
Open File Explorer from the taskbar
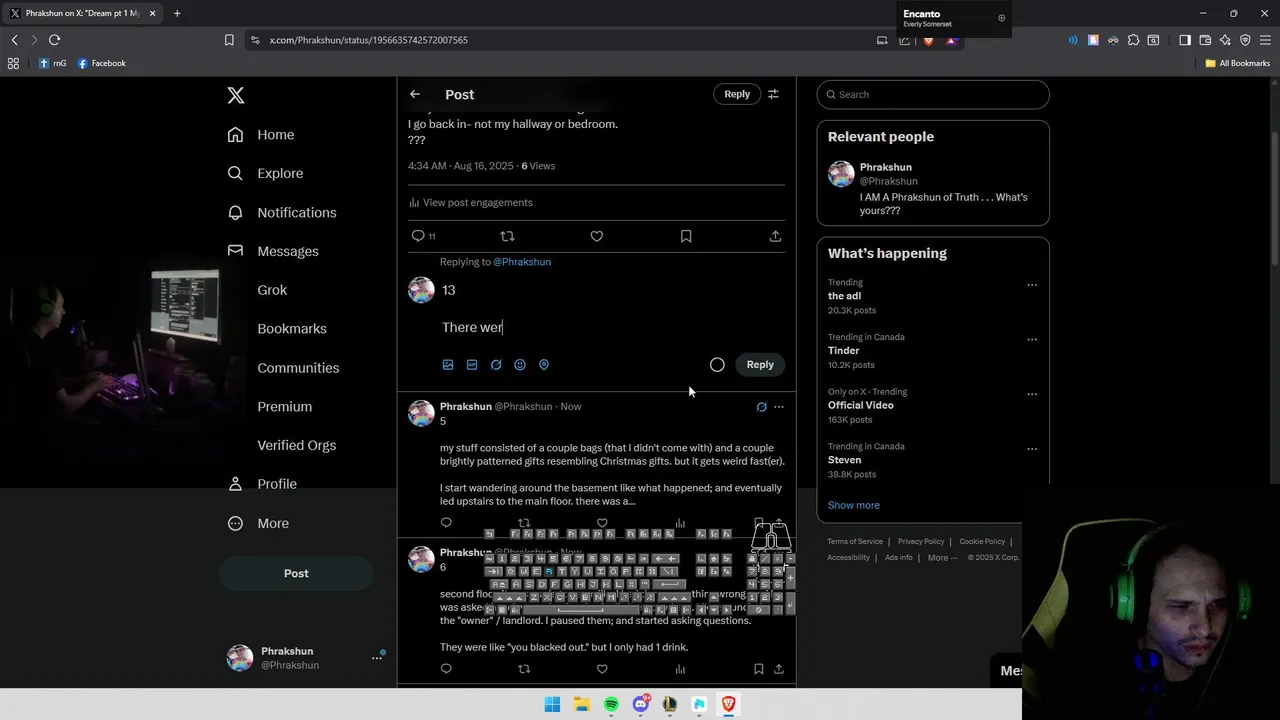[x=582, y=704]
